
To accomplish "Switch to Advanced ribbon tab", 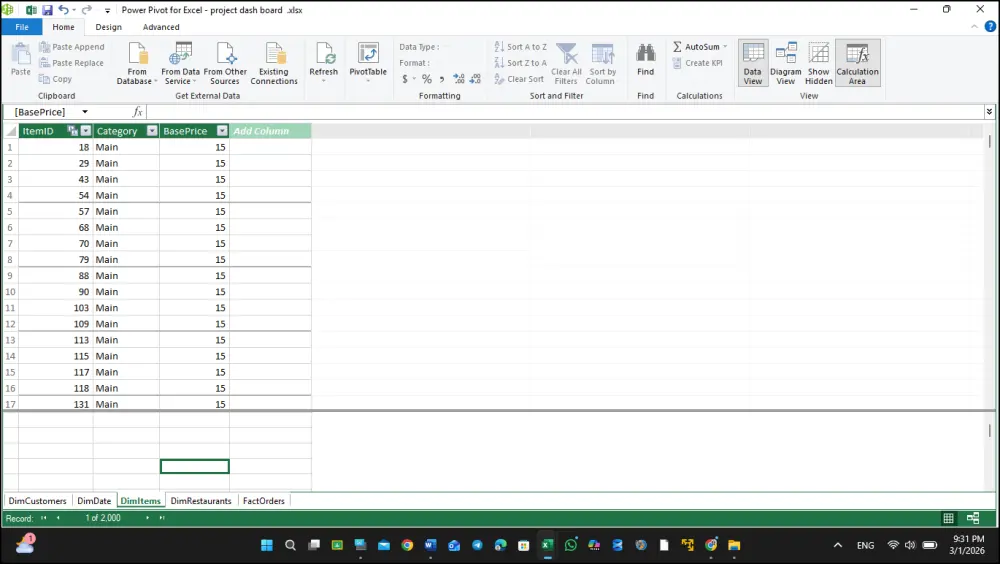I will tap(161, 27).
